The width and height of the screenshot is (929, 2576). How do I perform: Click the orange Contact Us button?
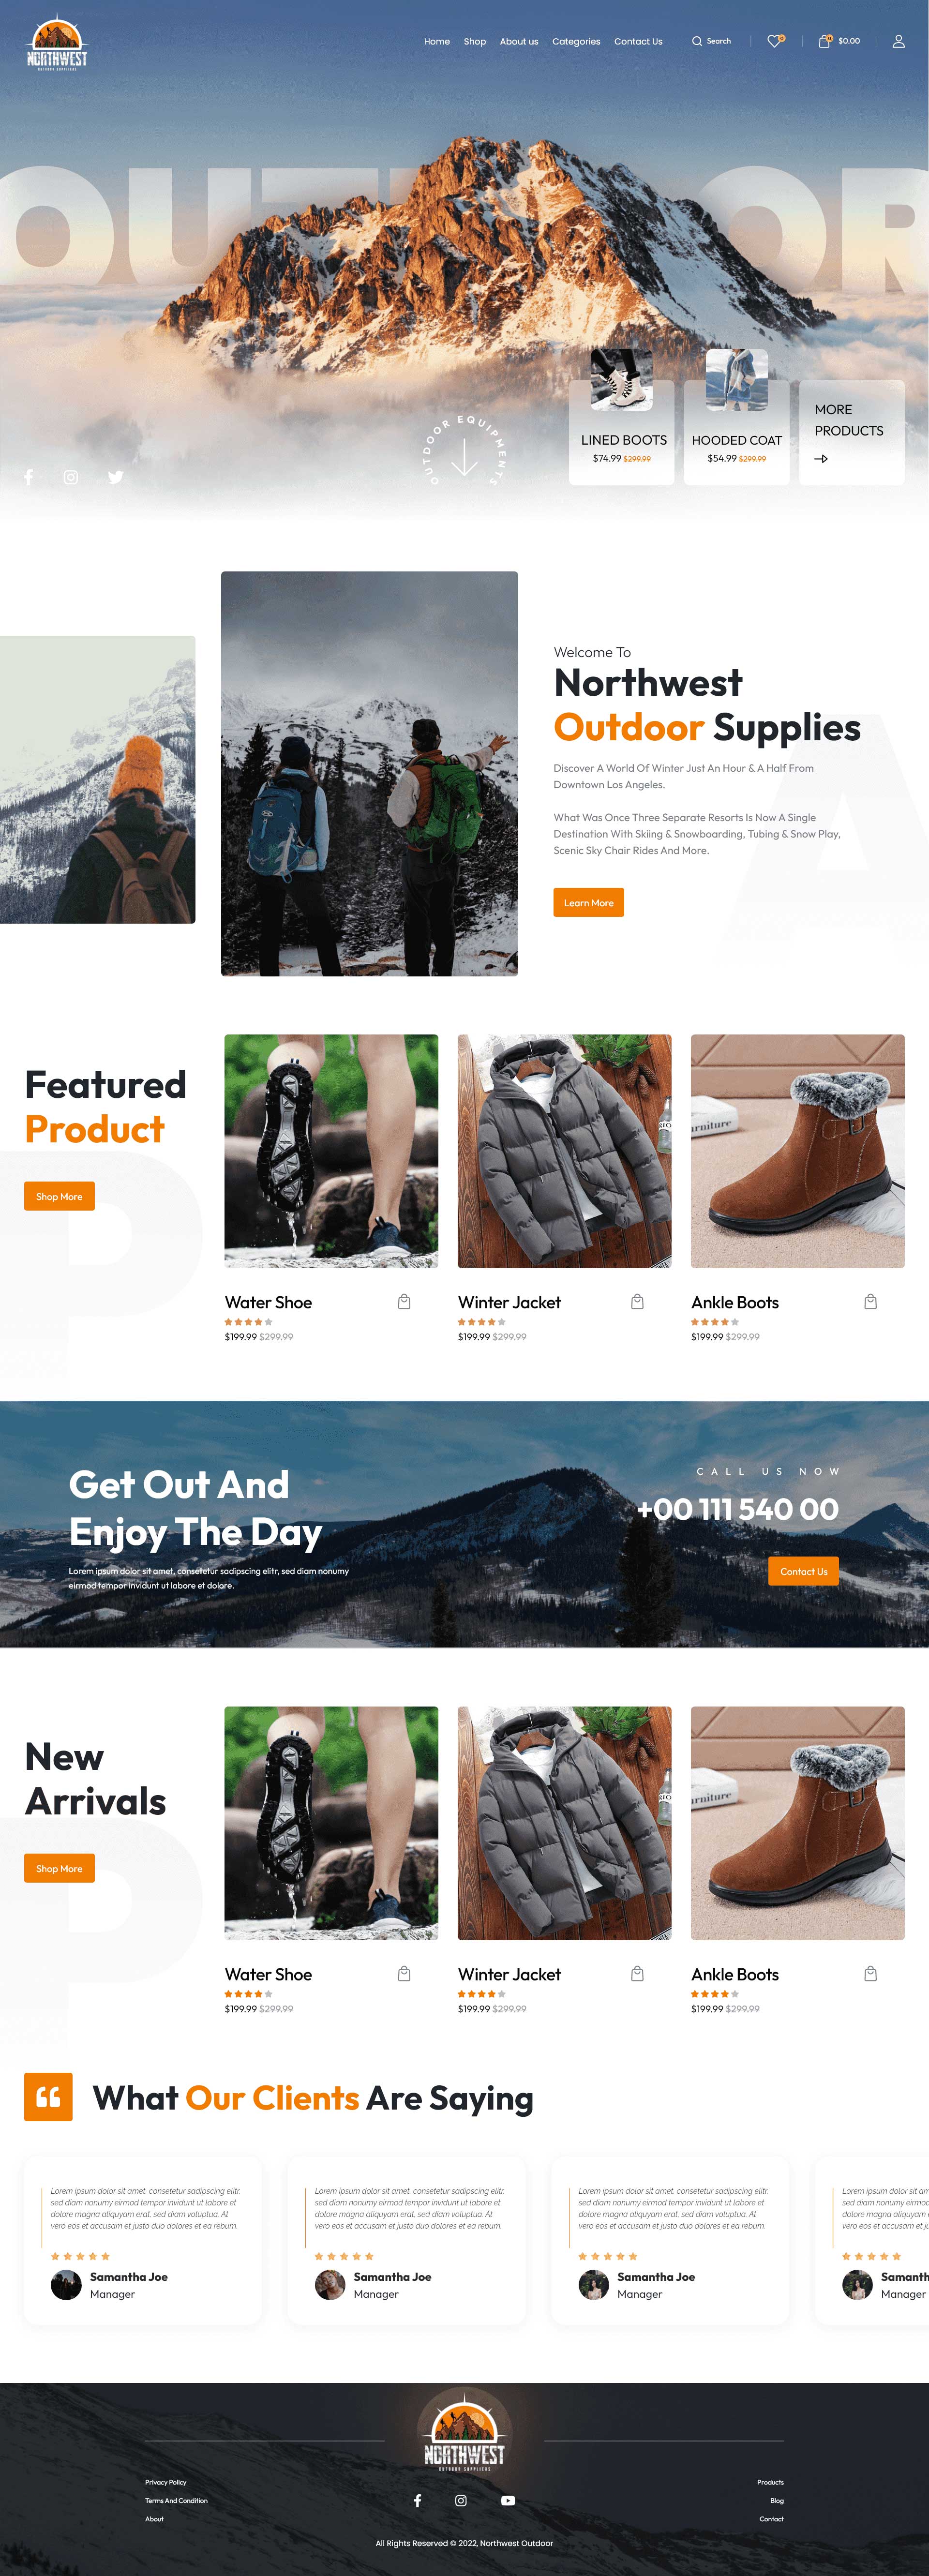(x=803, y=1571)
